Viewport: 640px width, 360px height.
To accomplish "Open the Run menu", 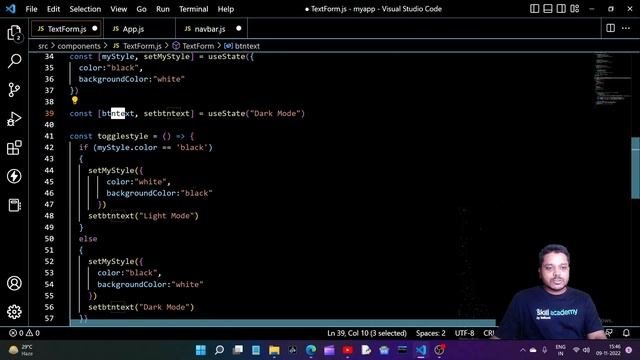I will (162, 9).
